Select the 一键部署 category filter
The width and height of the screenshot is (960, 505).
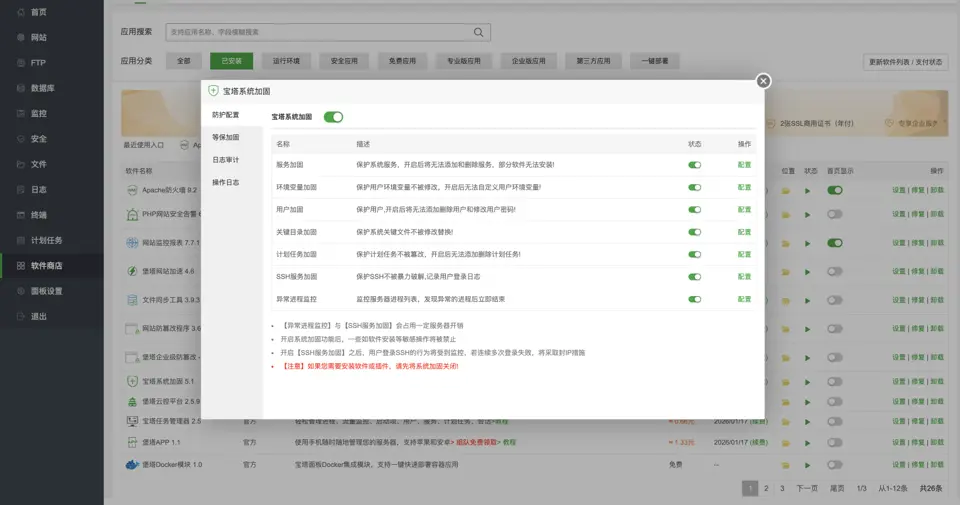click(654, 61)
